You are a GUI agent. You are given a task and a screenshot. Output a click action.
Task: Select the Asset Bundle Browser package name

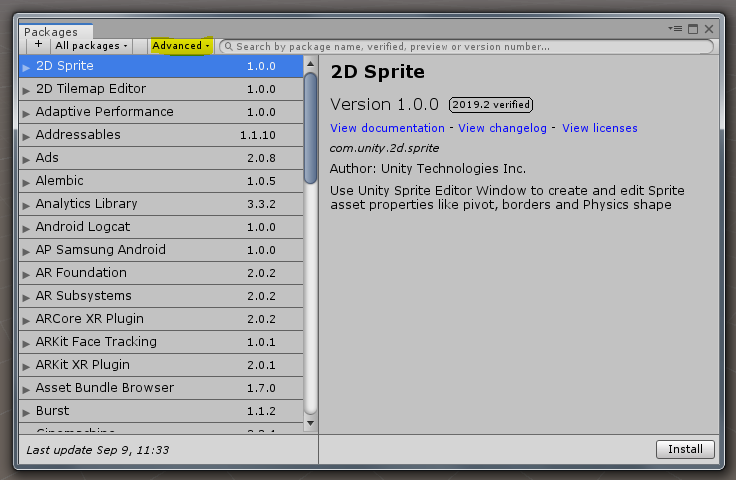click(105, 388)
